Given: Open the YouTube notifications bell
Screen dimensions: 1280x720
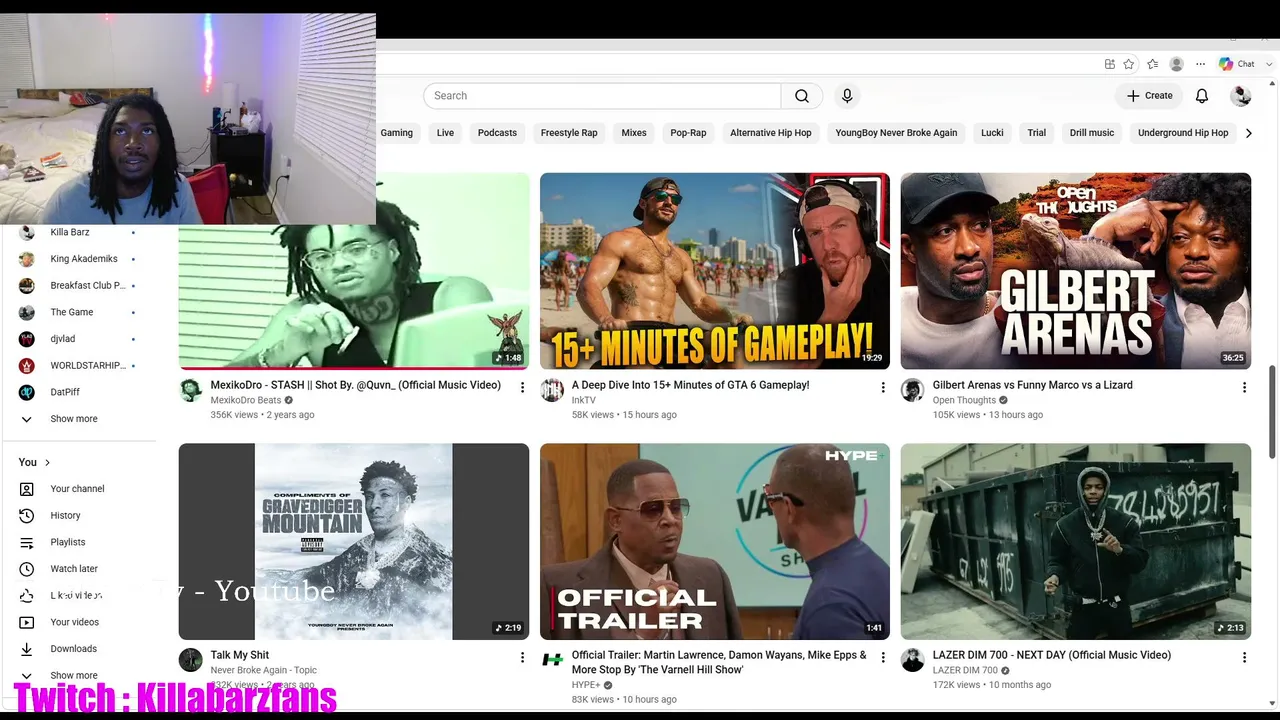Looking at the screenshot, I should click(1202, 96).
